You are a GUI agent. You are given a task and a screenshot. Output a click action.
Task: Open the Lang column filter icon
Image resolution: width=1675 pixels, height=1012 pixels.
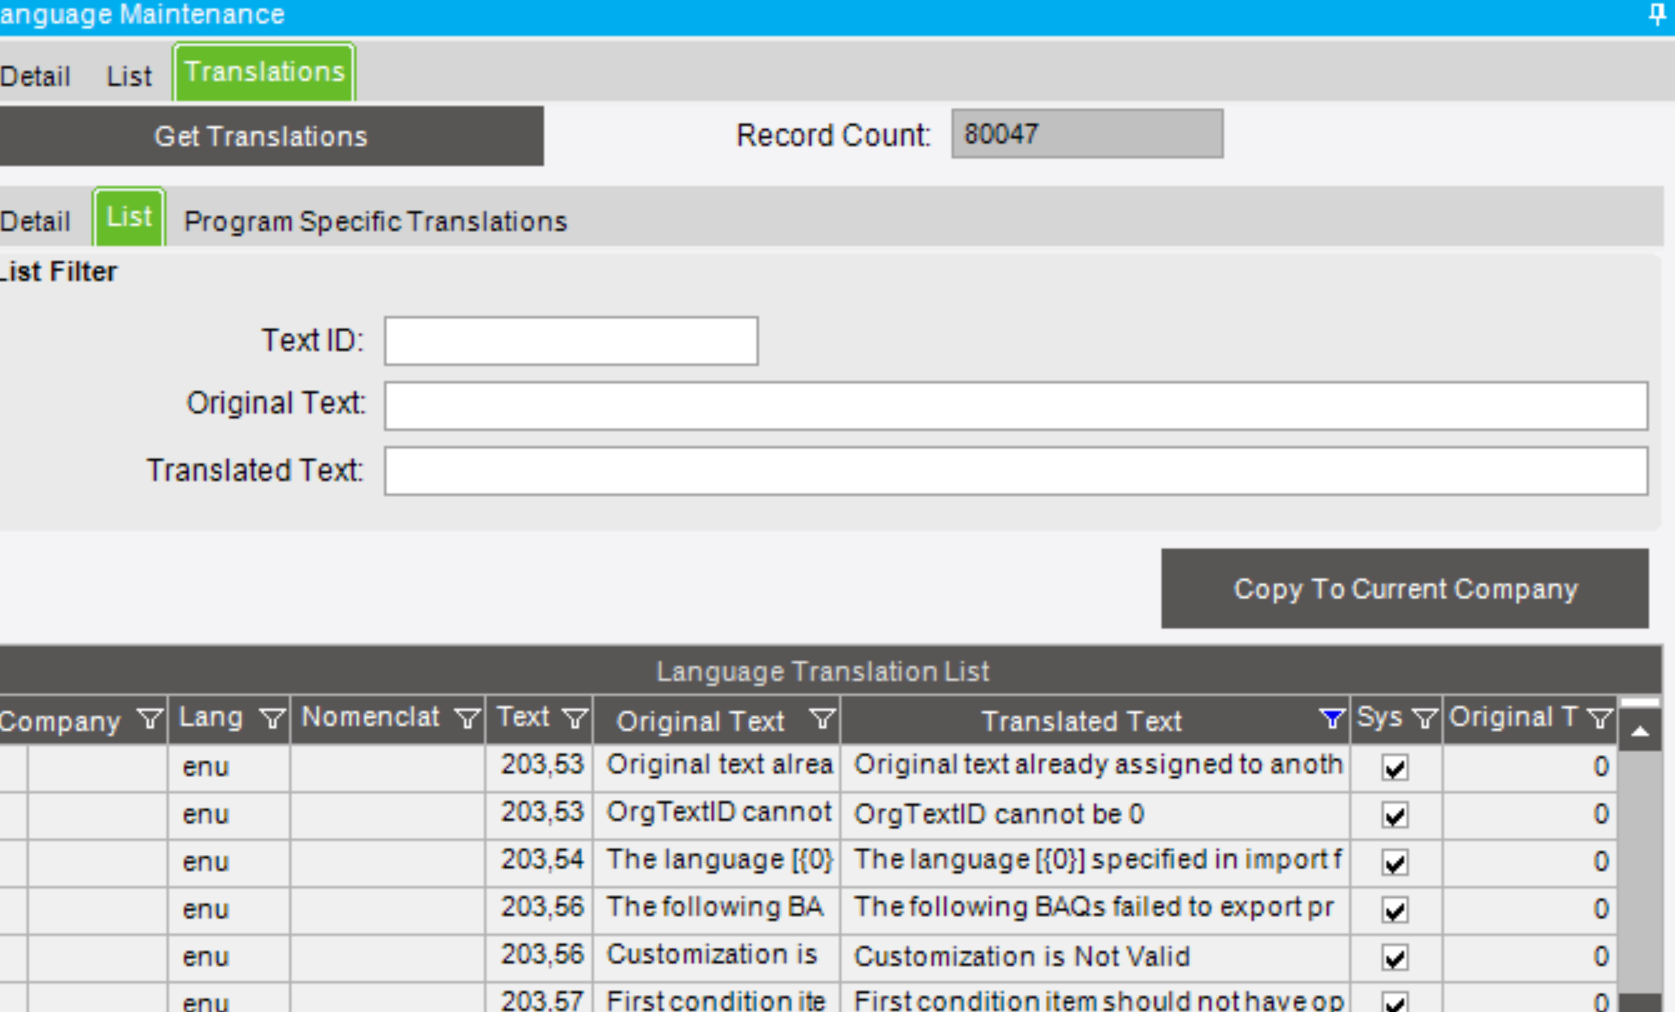tap(271, 719)
